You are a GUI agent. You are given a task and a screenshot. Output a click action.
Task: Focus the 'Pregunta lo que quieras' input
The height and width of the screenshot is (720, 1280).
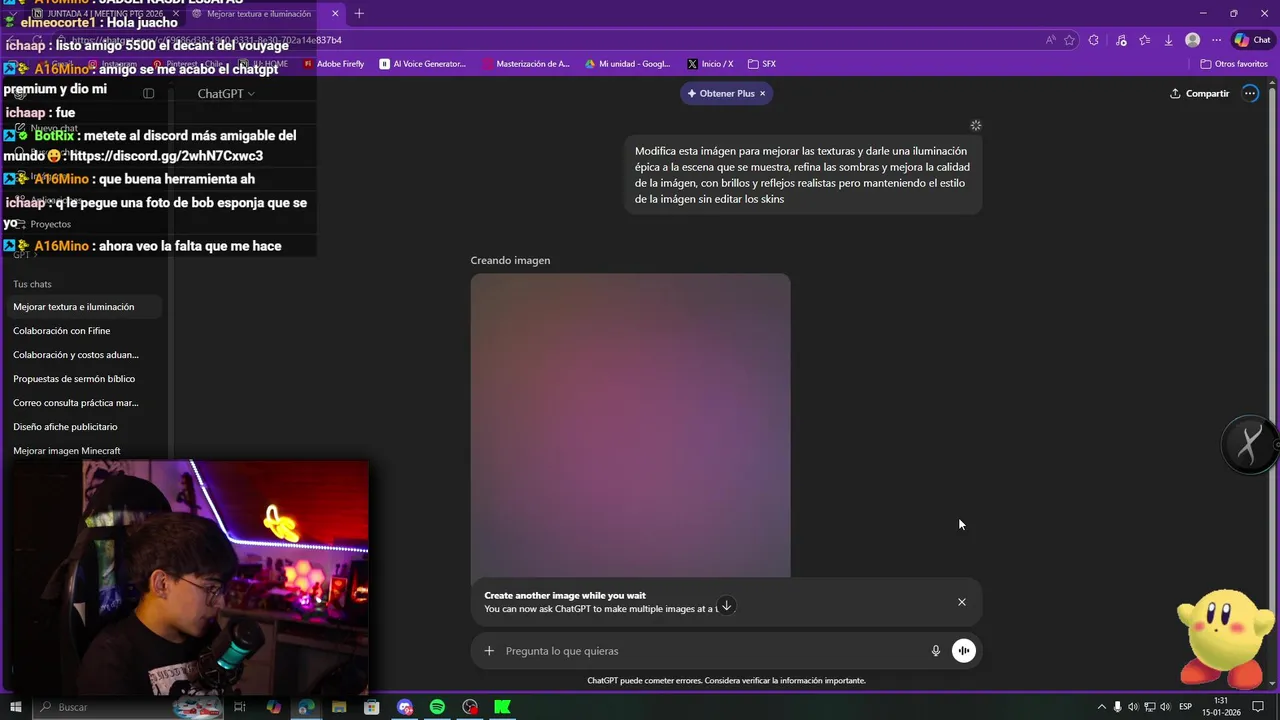(712, 651)
